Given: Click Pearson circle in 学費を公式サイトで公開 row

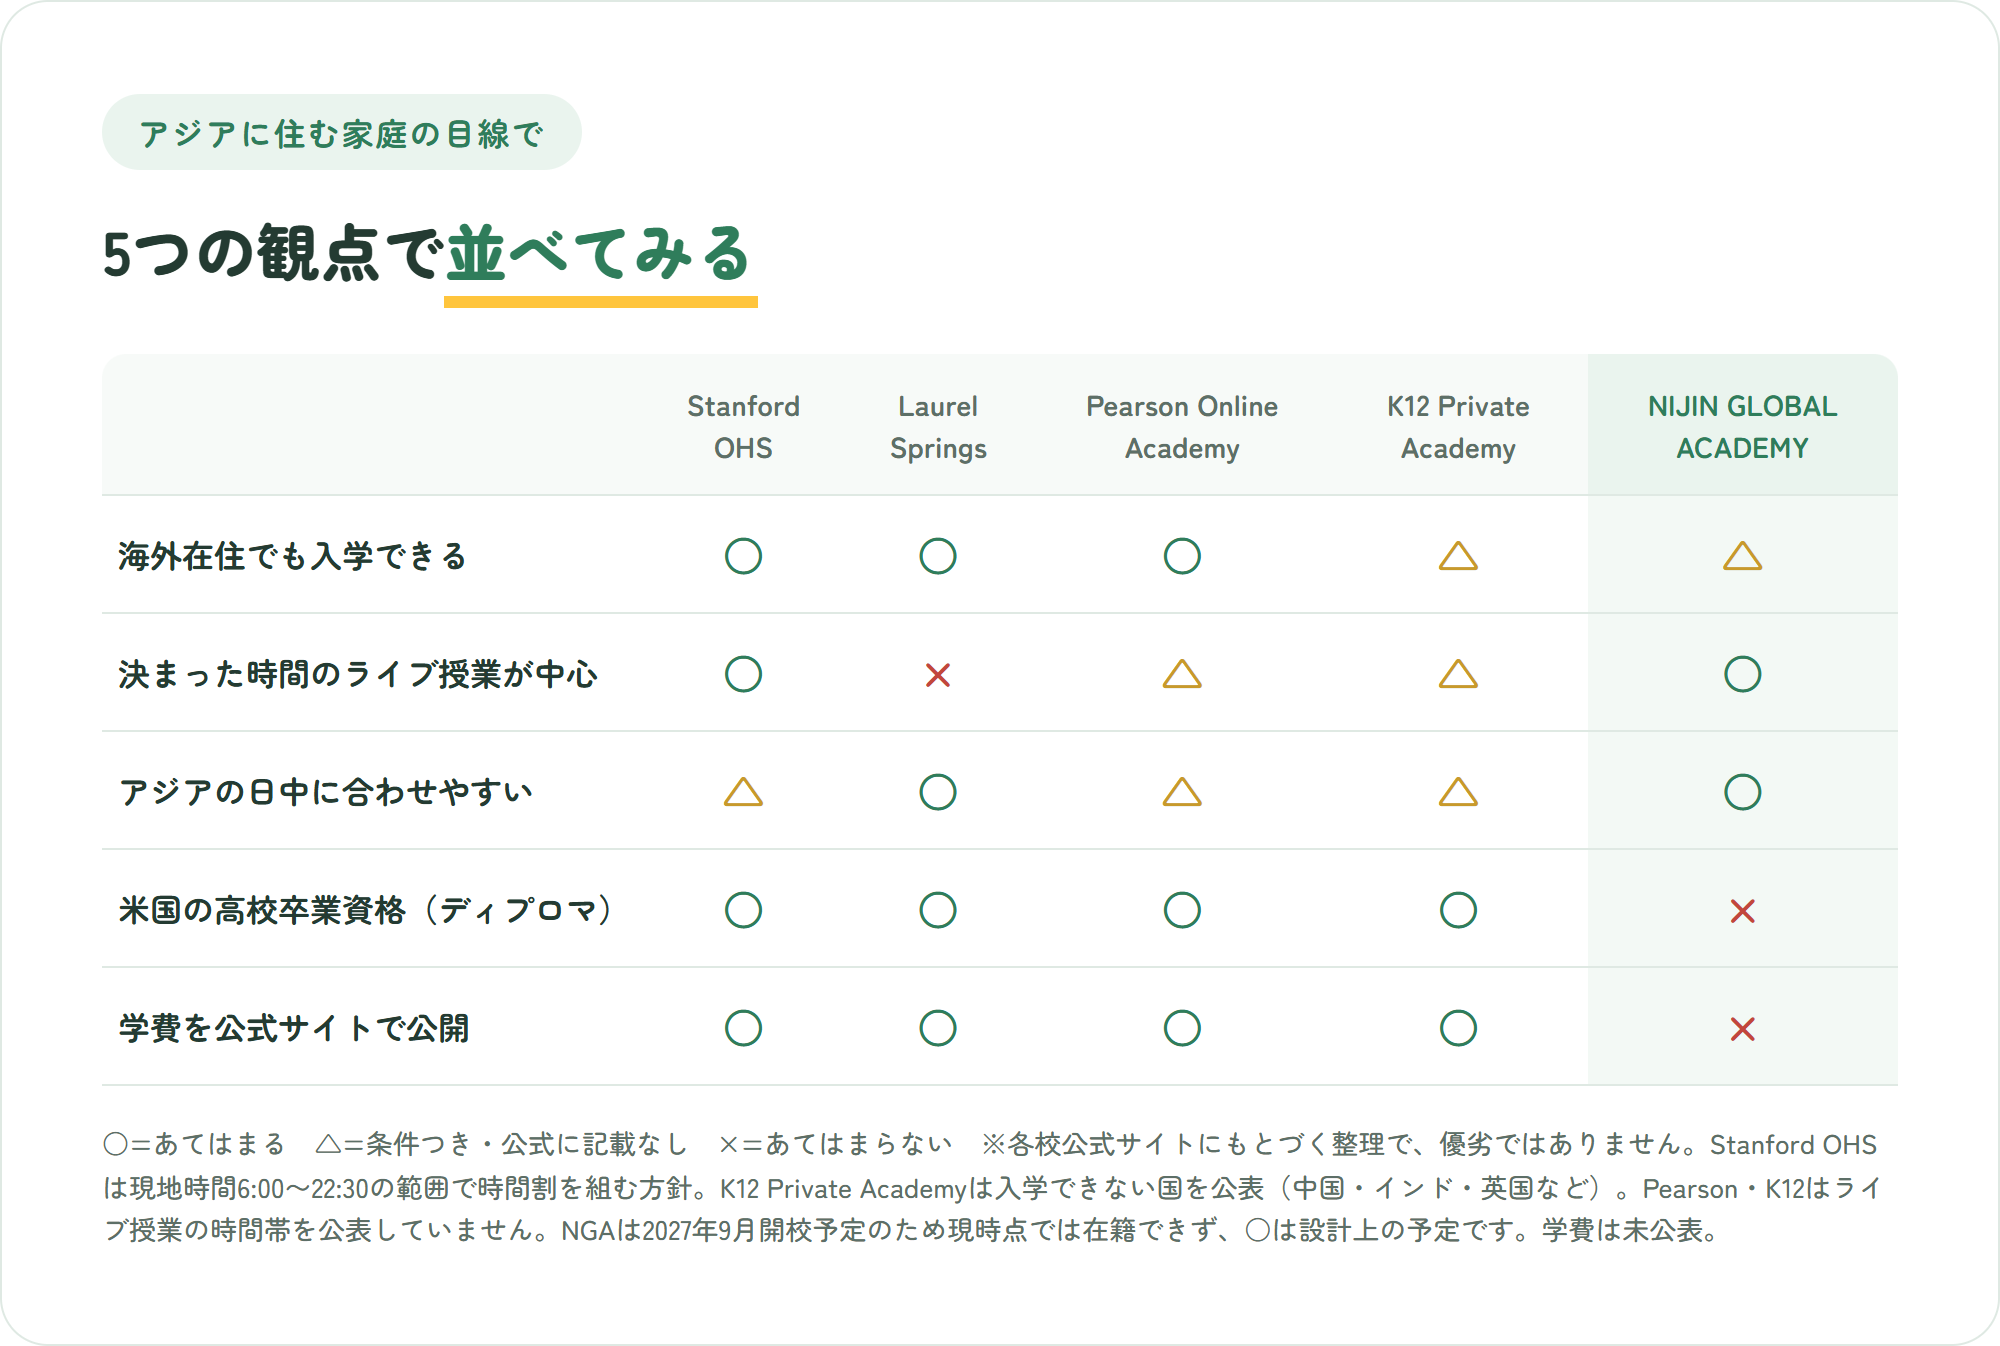Looking at the screenshot, I should click(1182, 1028).
